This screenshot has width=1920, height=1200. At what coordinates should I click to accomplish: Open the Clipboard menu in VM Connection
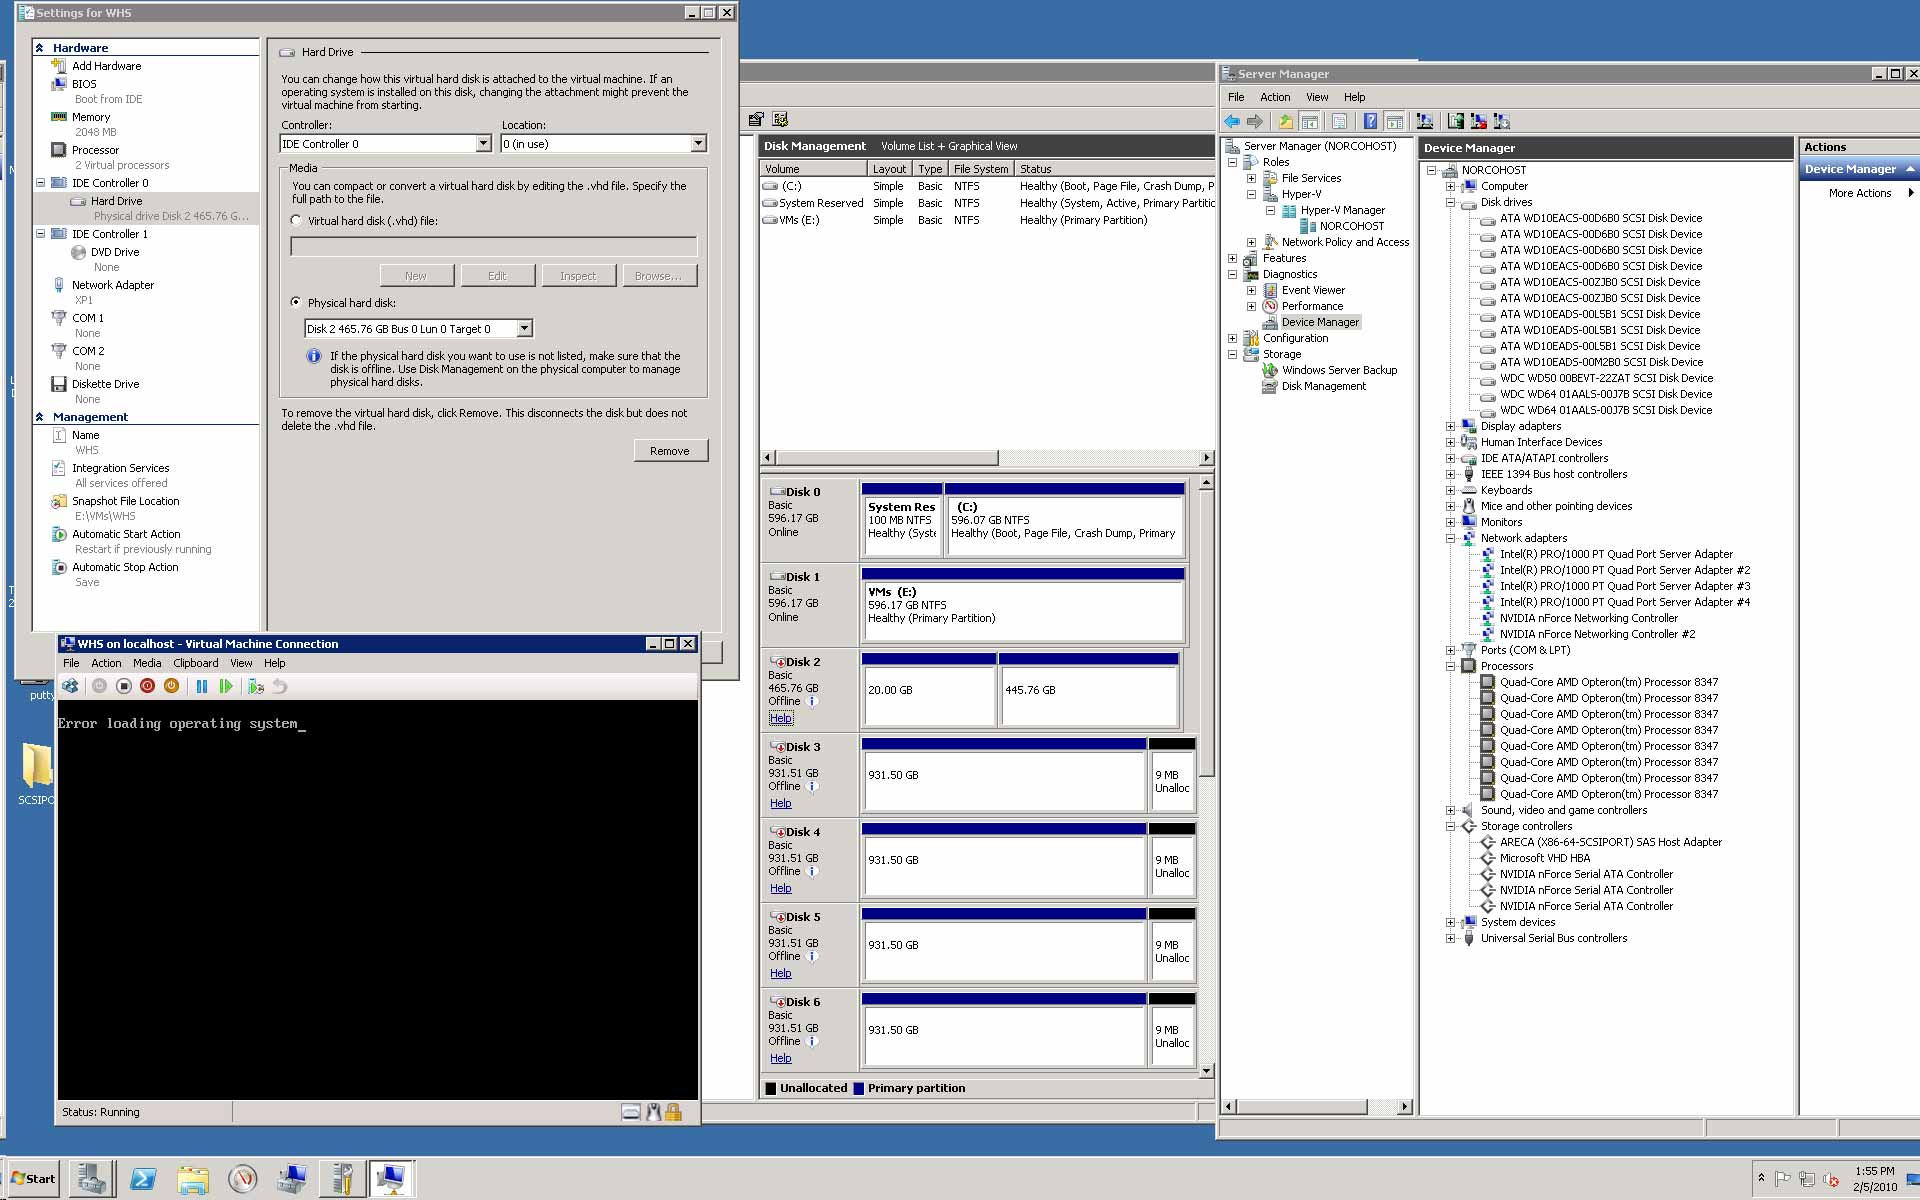point(195,663)
